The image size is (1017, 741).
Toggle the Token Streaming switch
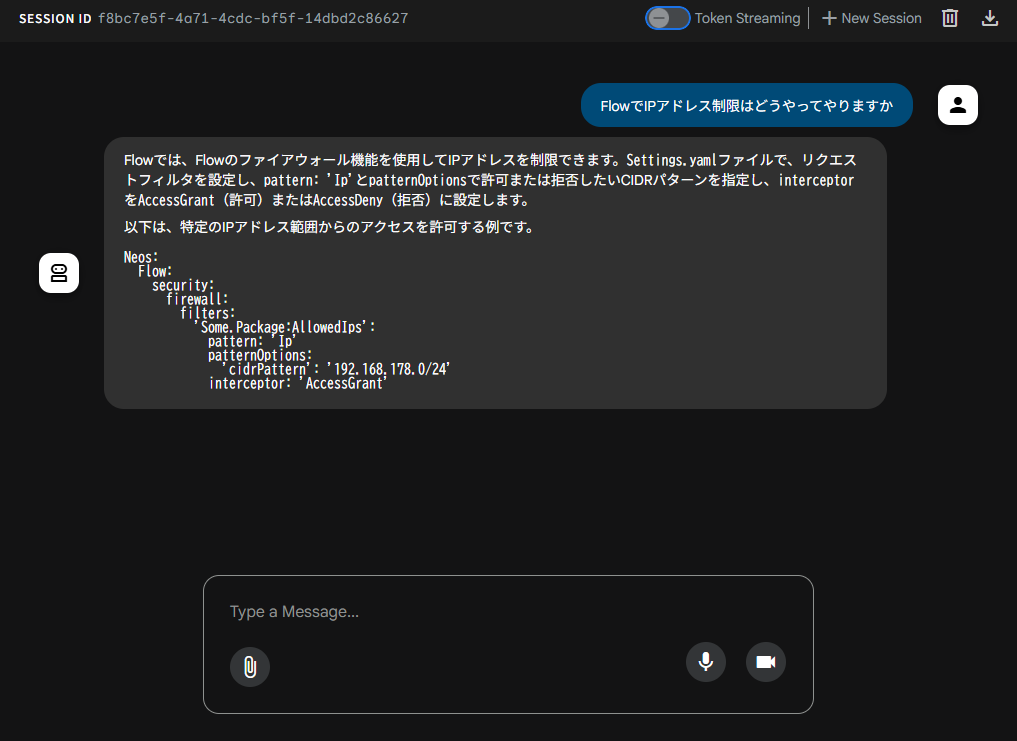[667, 18]
